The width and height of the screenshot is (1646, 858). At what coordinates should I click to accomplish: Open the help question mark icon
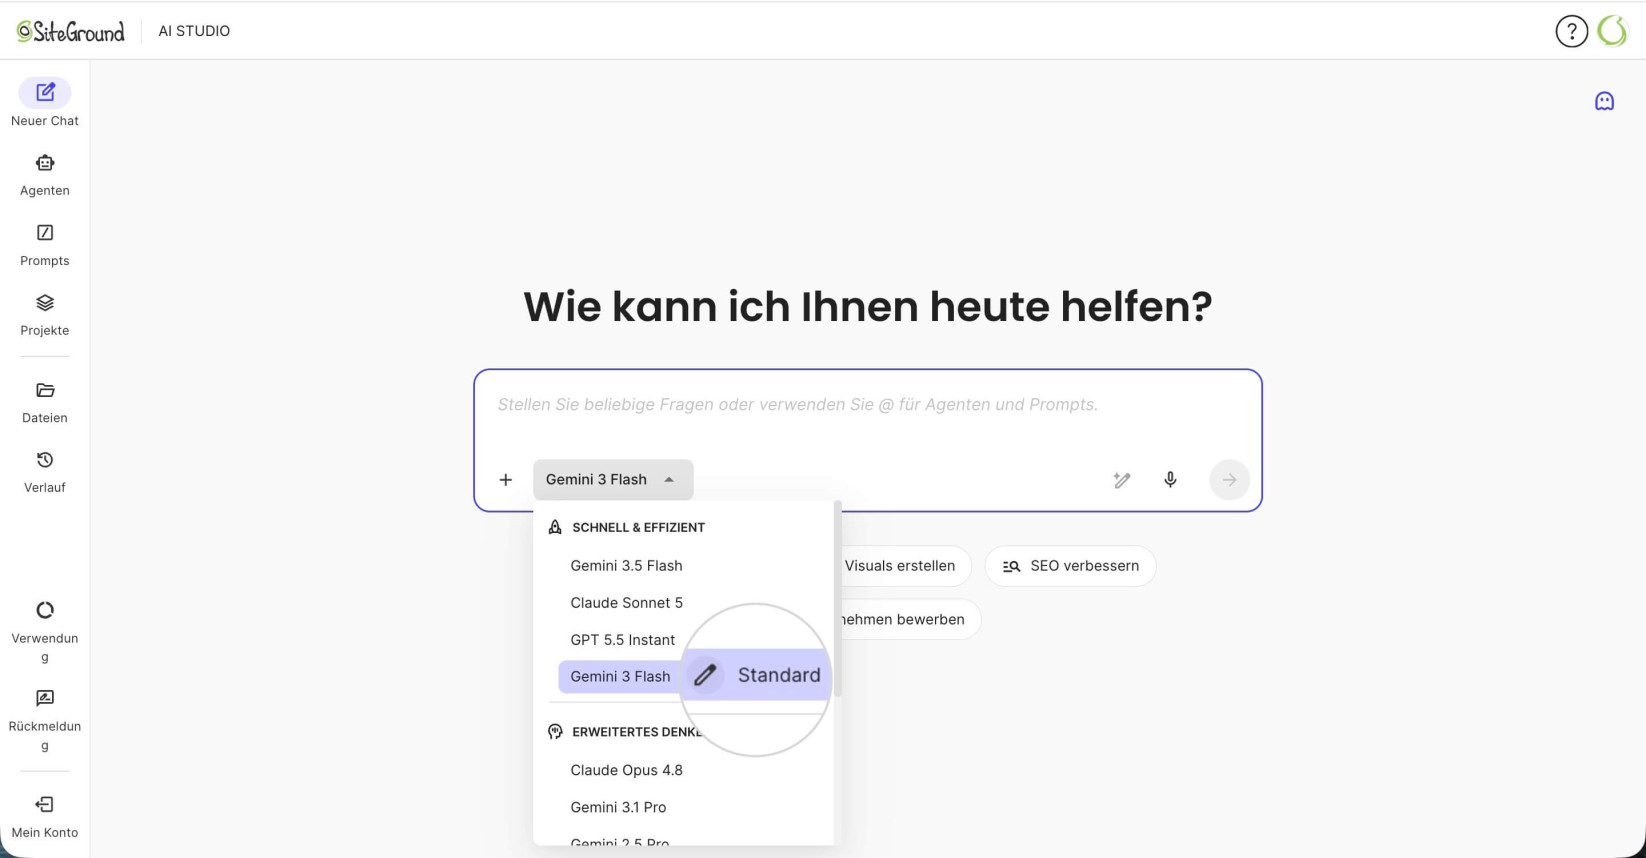[1572, 32]
